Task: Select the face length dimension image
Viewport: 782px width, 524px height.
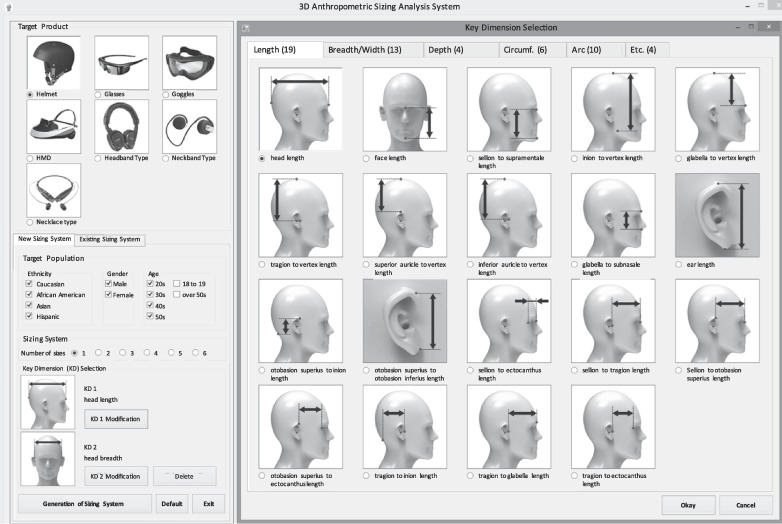Action: [x=404, y=109]
